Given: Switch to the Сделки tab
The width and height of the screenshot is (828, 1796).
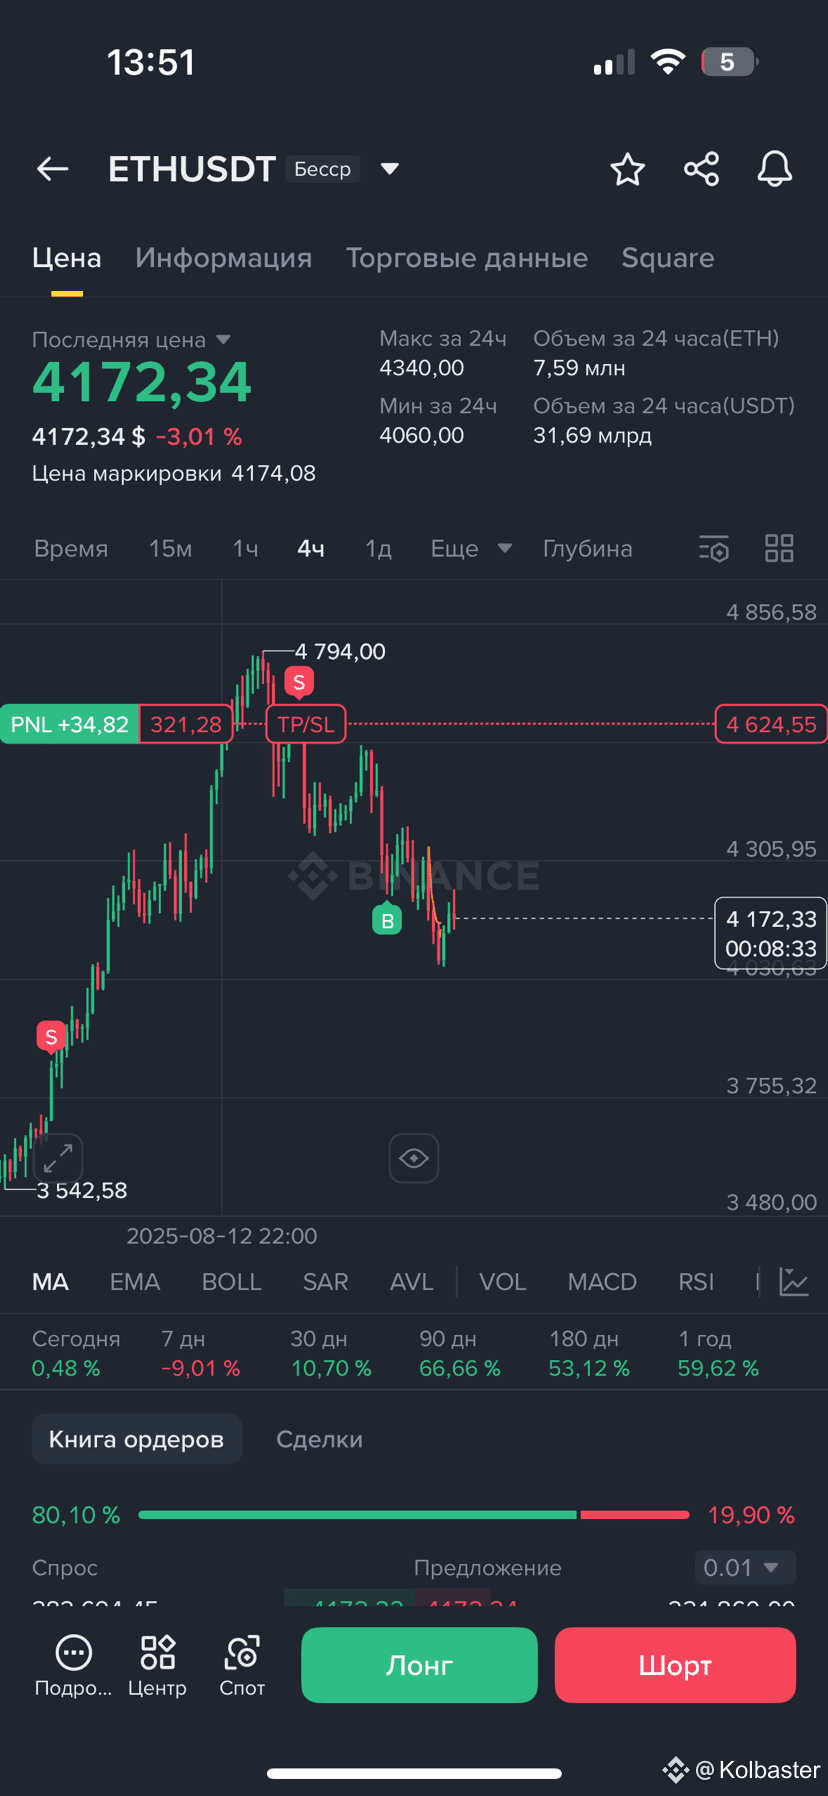Looking at the screenshot, I should click(x=319, y=1439).
